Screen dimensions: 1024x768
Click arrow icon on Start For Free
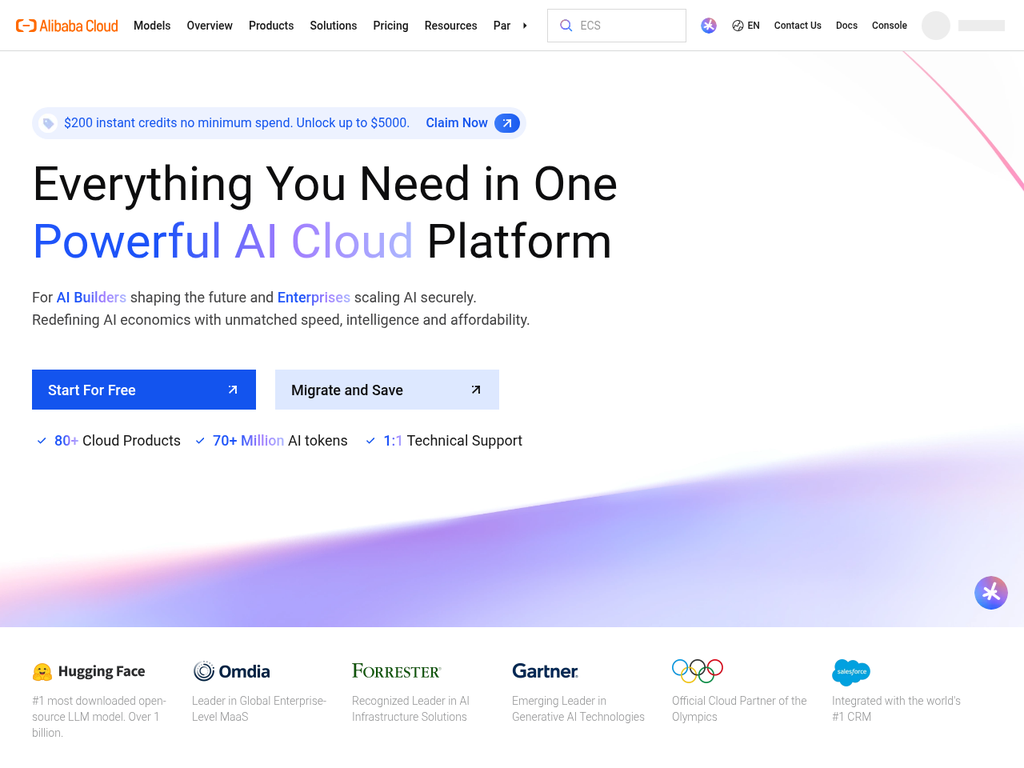pyautogui.click(x=232, y=390)
